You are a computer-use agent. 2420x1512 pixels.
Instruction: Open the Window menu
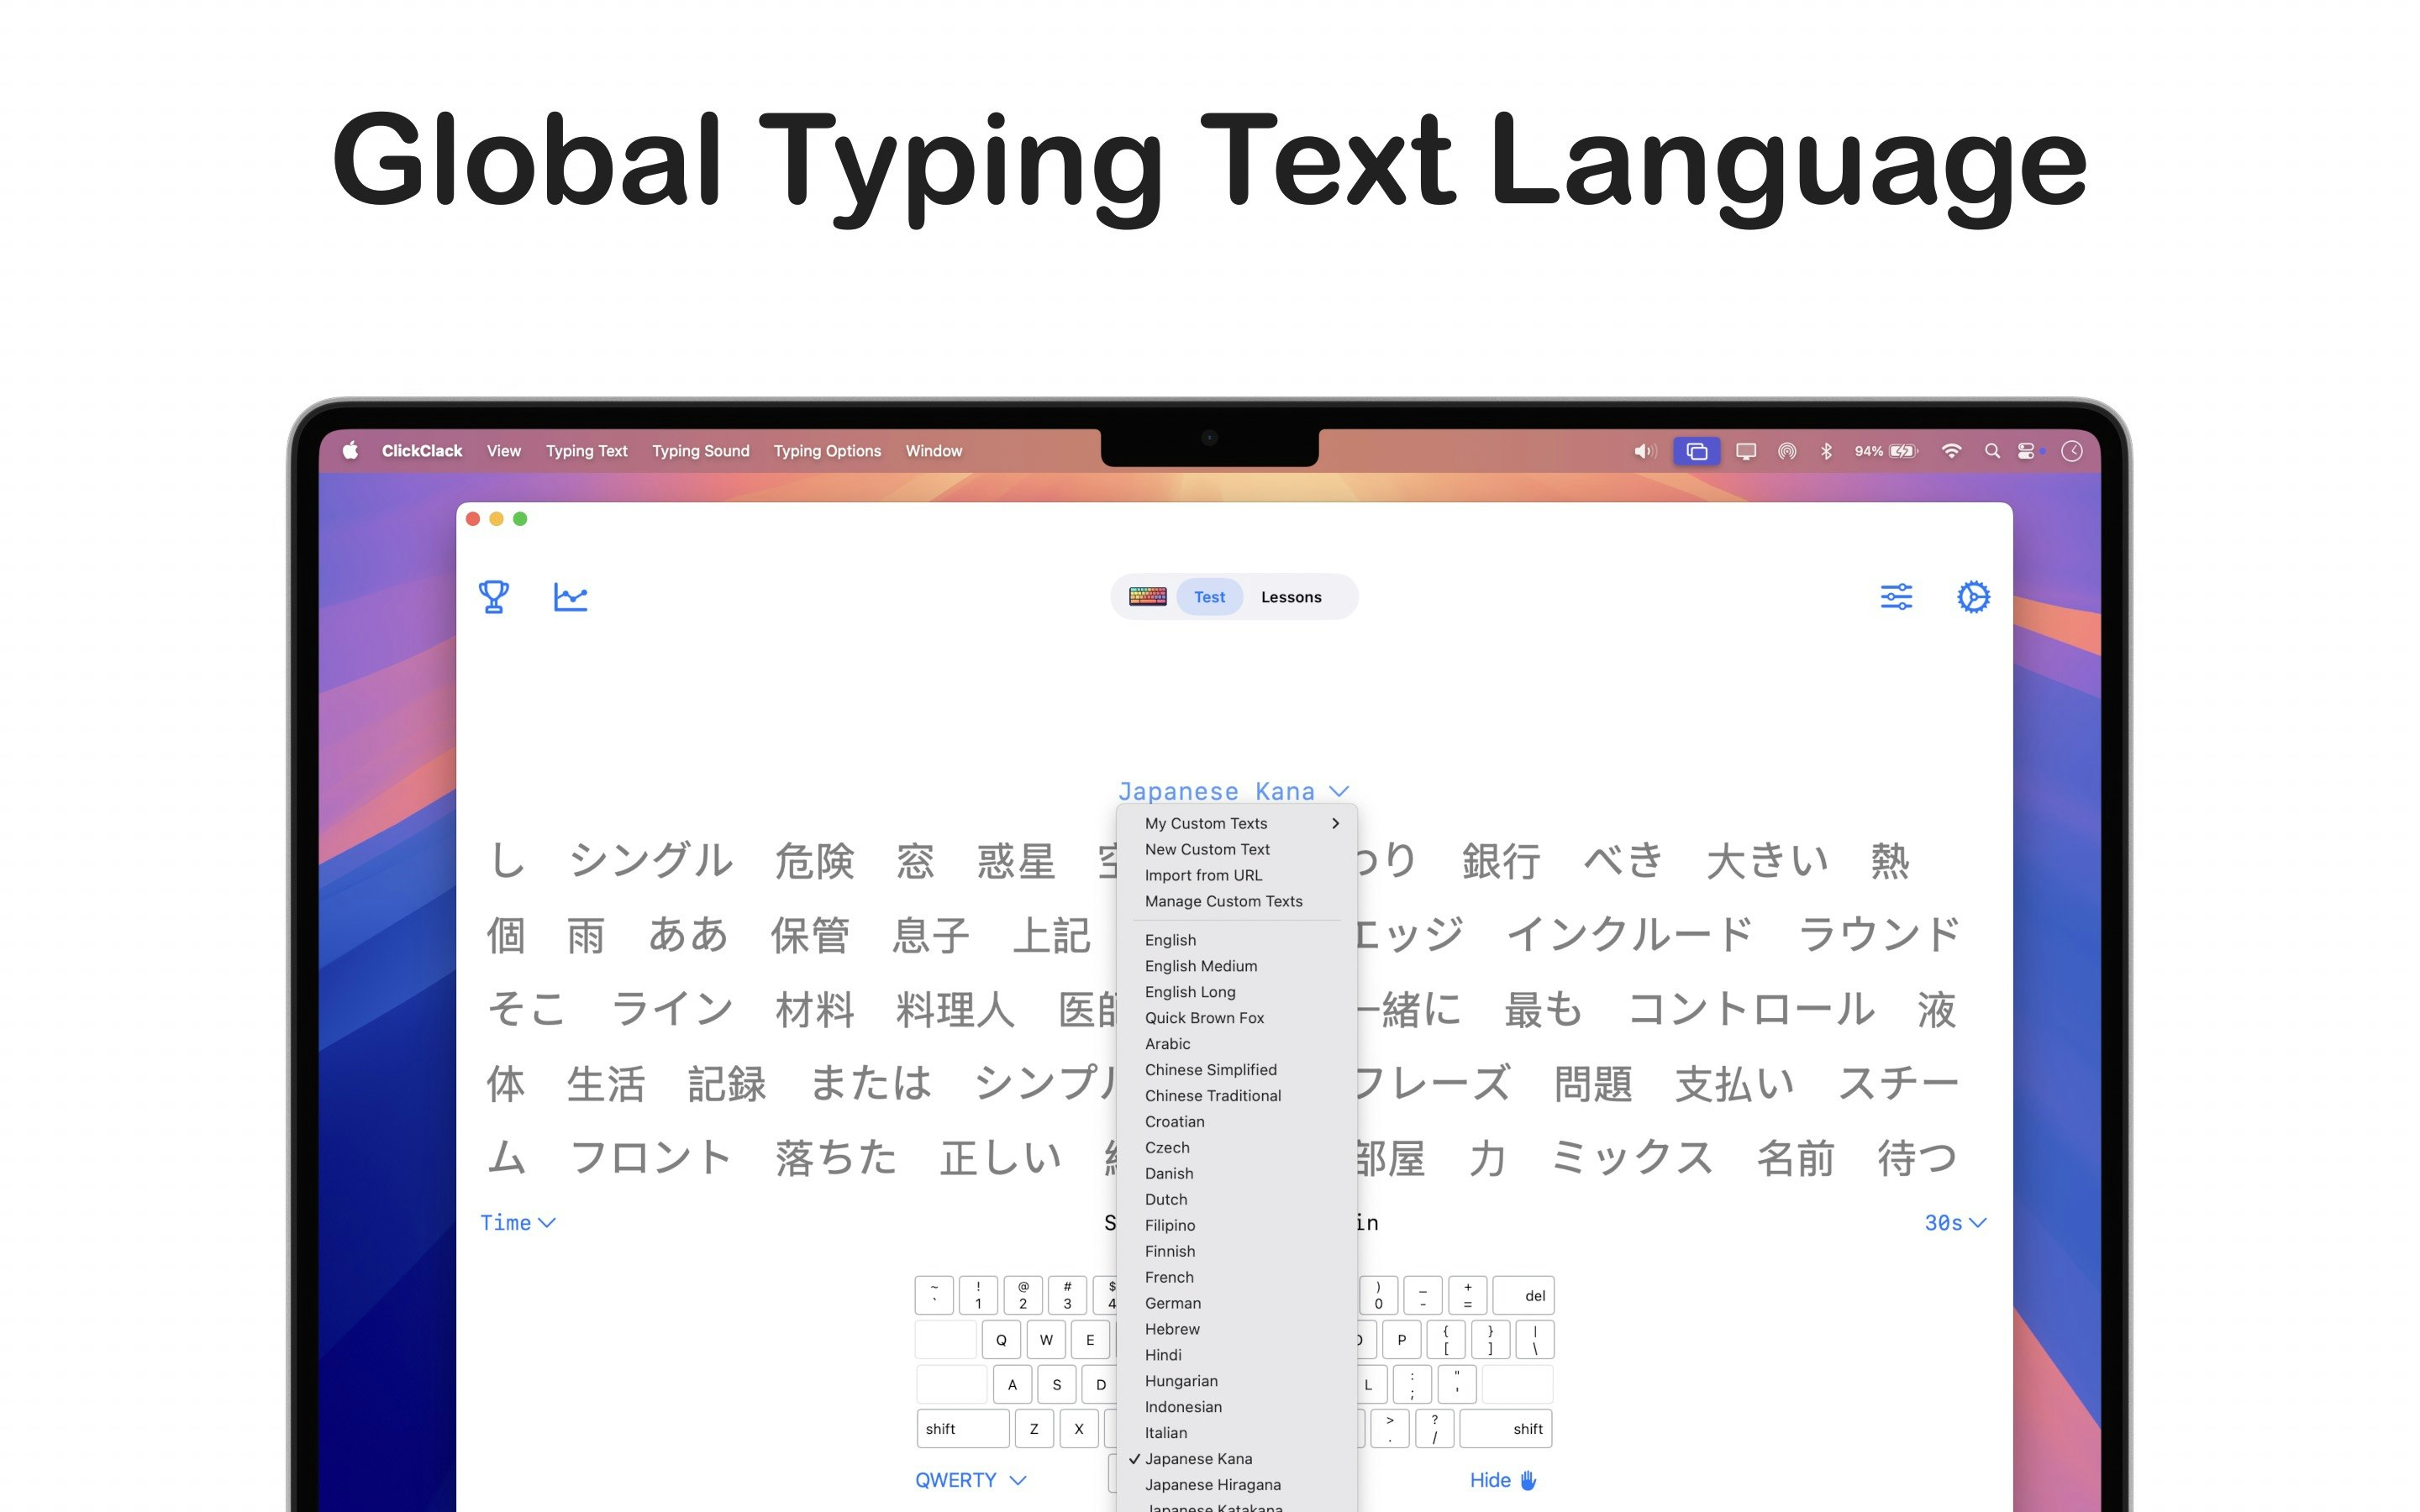tap(934, 451)
